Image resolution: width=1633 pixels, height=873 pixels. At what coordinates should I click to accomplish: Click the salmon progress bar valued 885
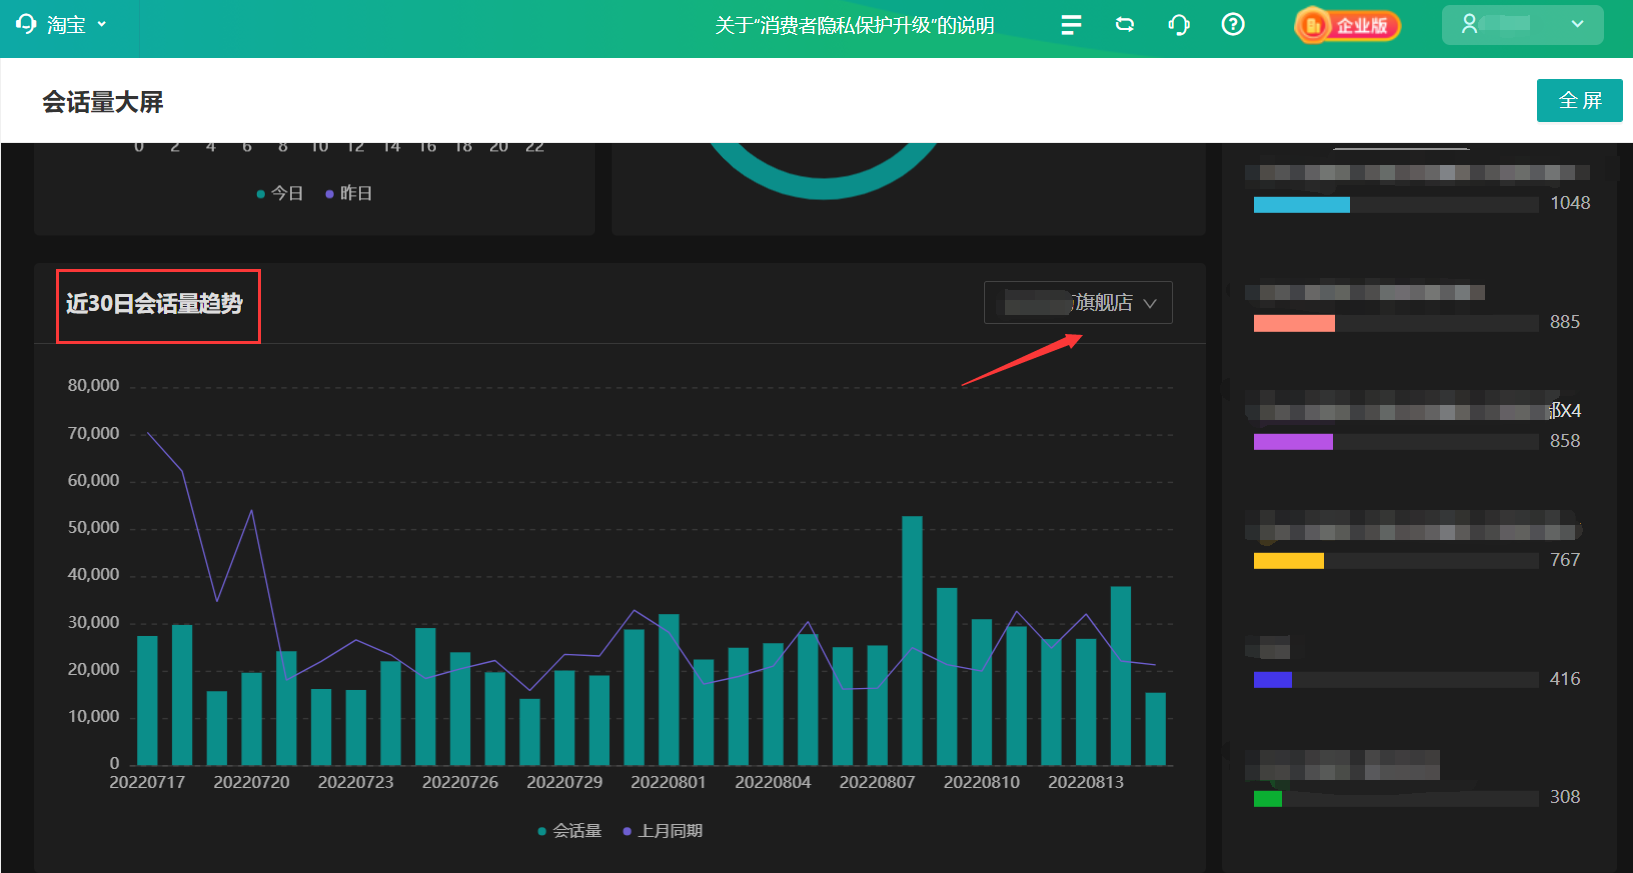point(1294,323)
